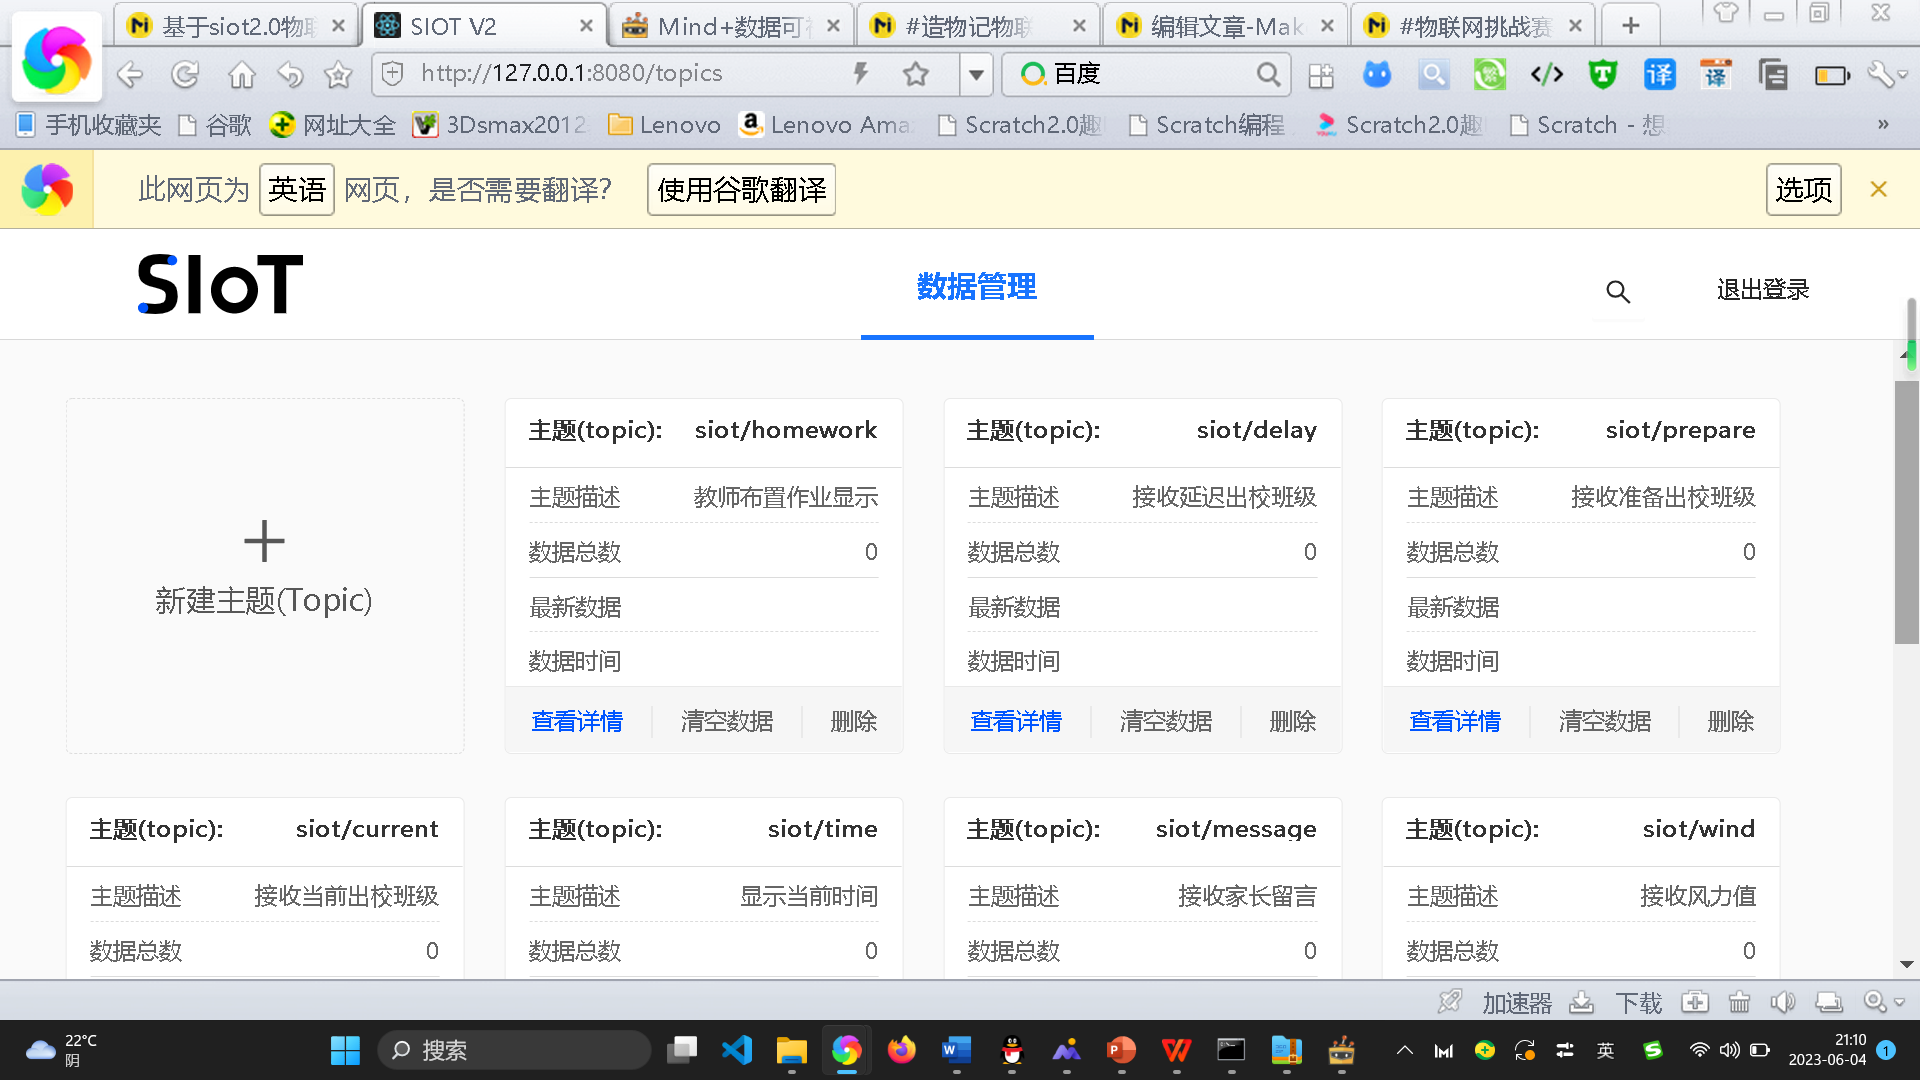Delete the siot/delay topic
The height and width of the screenshot is (1080, 1920).
pos(1293,721)
